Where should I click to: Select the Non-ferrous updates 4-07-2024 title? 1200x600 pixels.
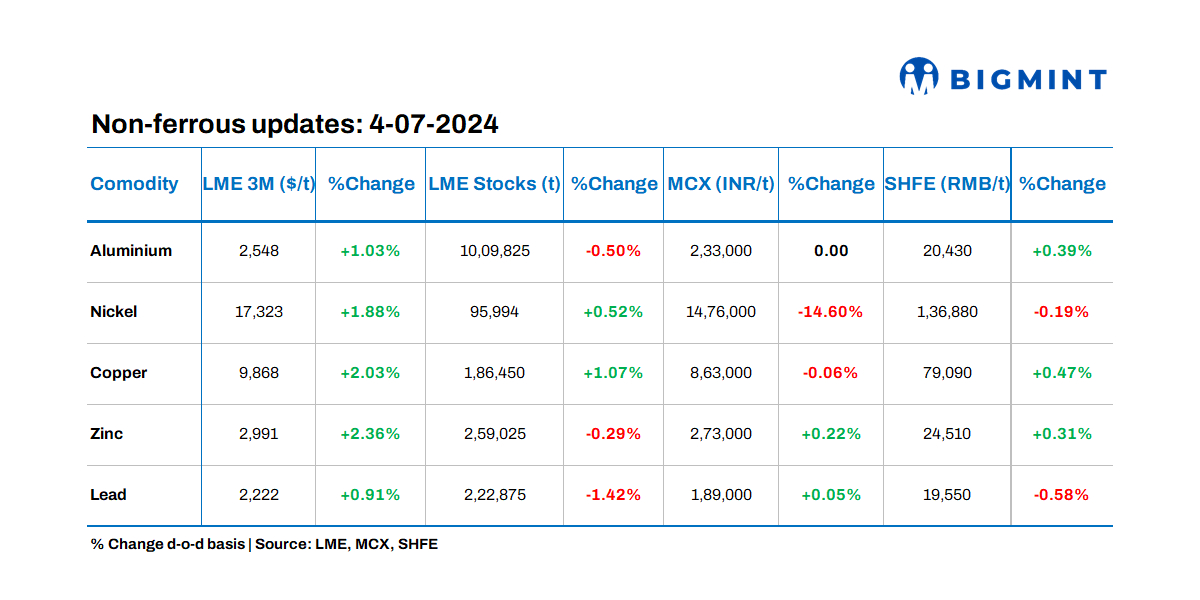(295, 124)
